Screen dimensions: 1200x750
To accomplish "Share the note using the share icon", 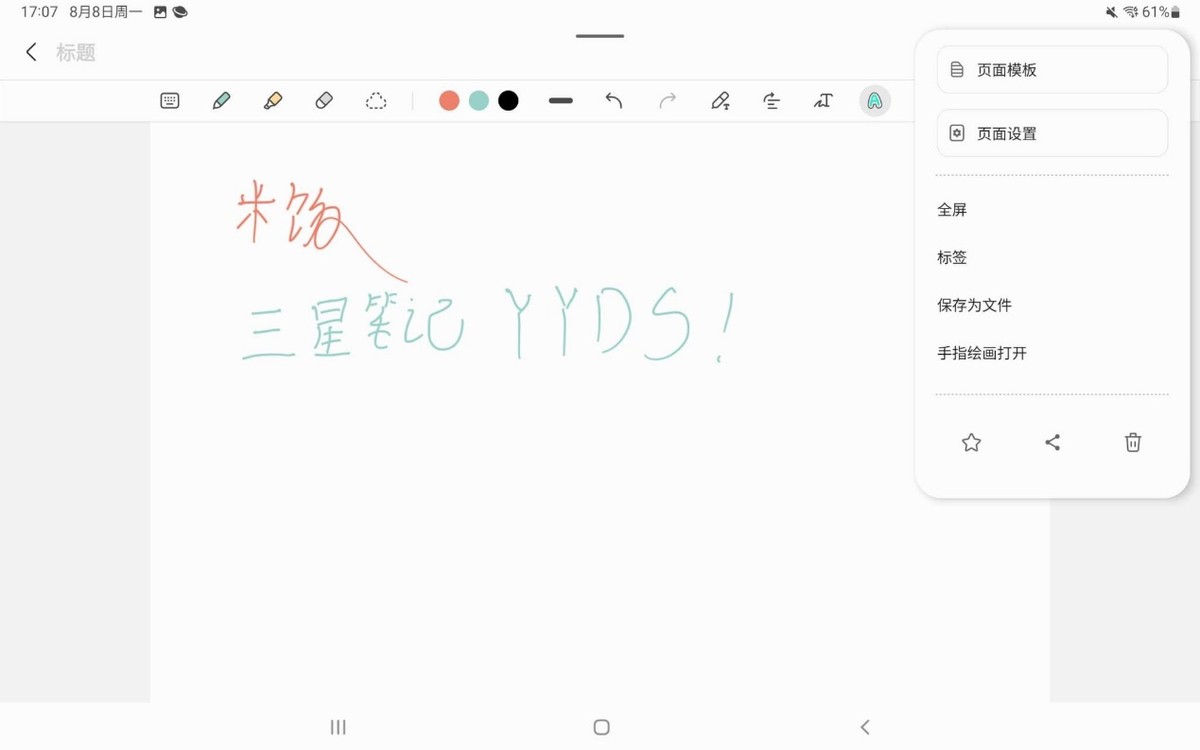I will pos(1052,442).
